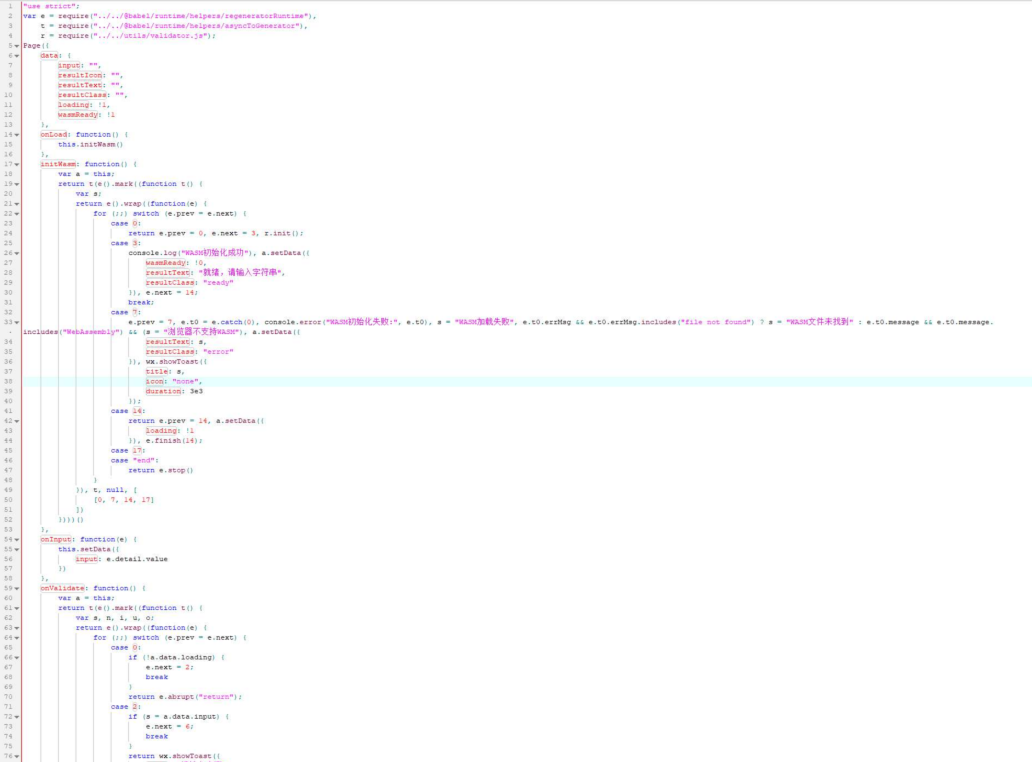Viewport: 1032px width, 762px height.
Task: Select line number 38 in the gutter
Action: point(9,381)
